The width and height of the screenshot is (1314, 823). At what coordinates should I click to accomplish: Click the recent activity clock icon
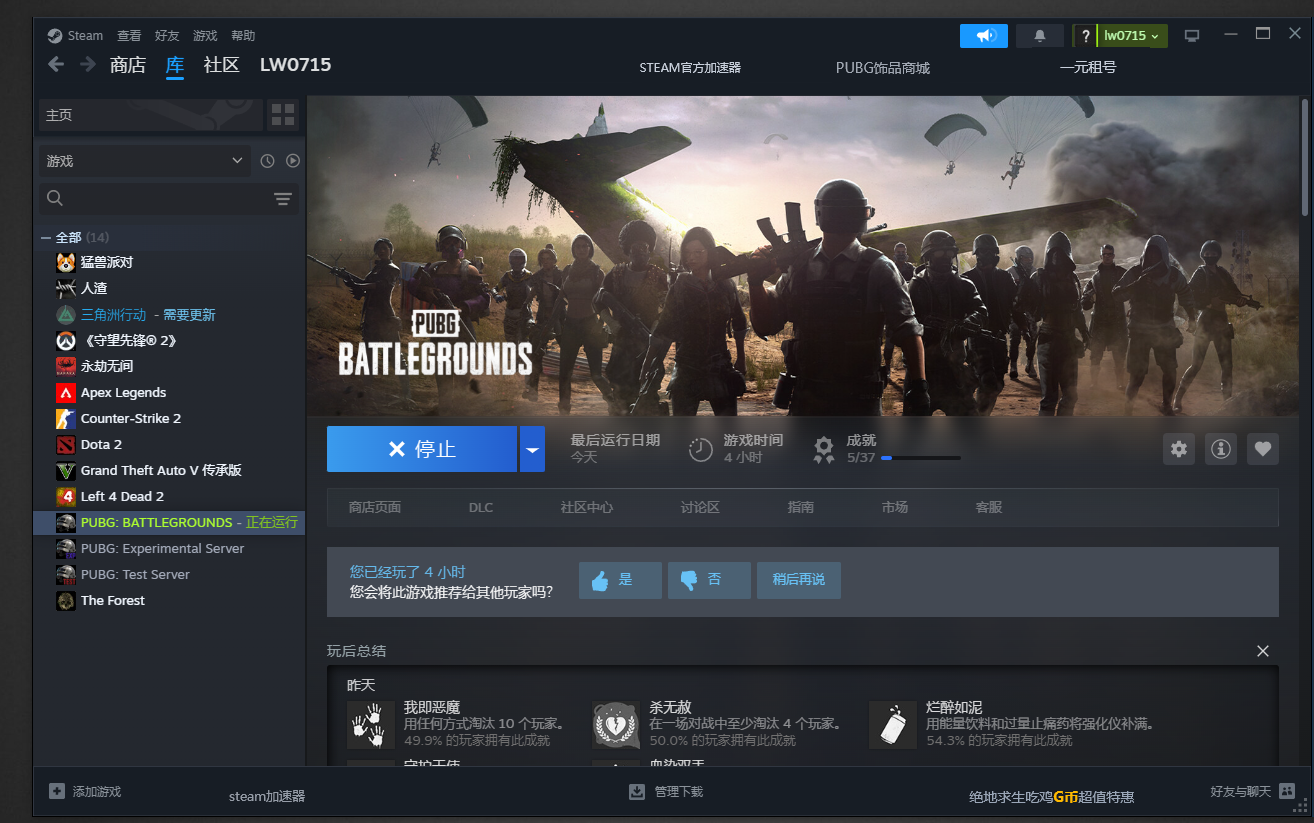267,161
